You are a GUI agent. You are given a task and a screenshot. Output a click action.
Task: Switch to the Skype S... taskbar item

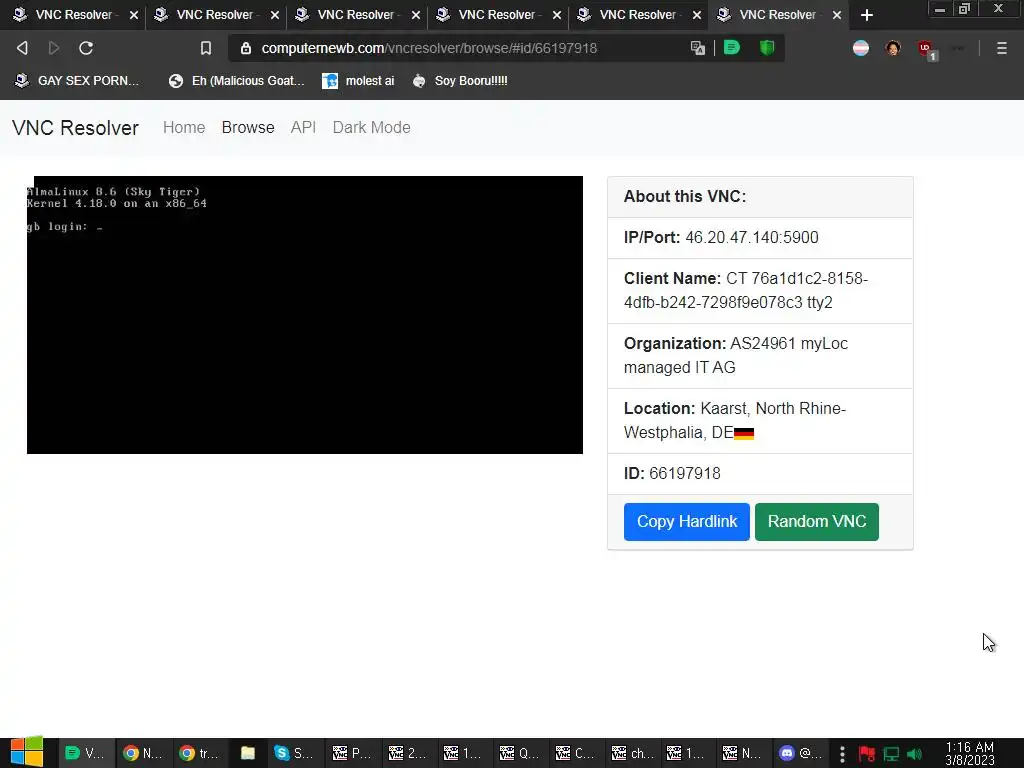click(x=293, y=753)
